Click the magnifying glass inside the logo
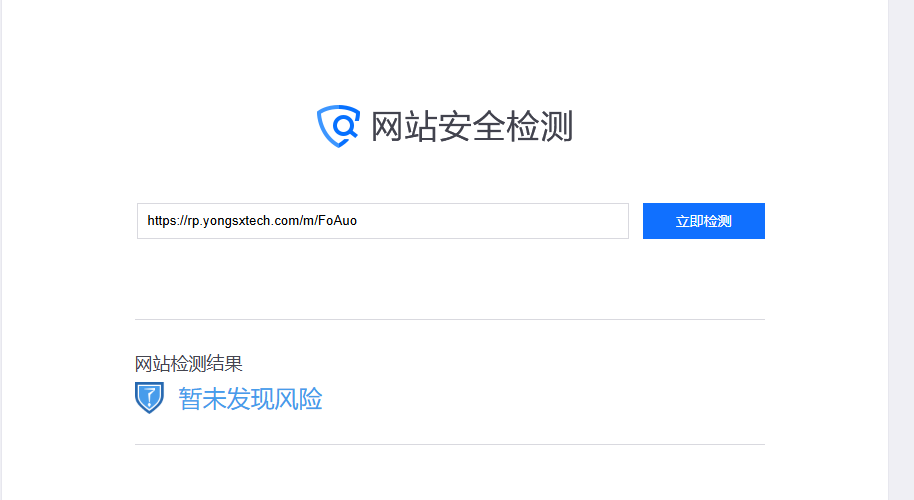This screenshot has height=500, width=914. coord(345,126)
